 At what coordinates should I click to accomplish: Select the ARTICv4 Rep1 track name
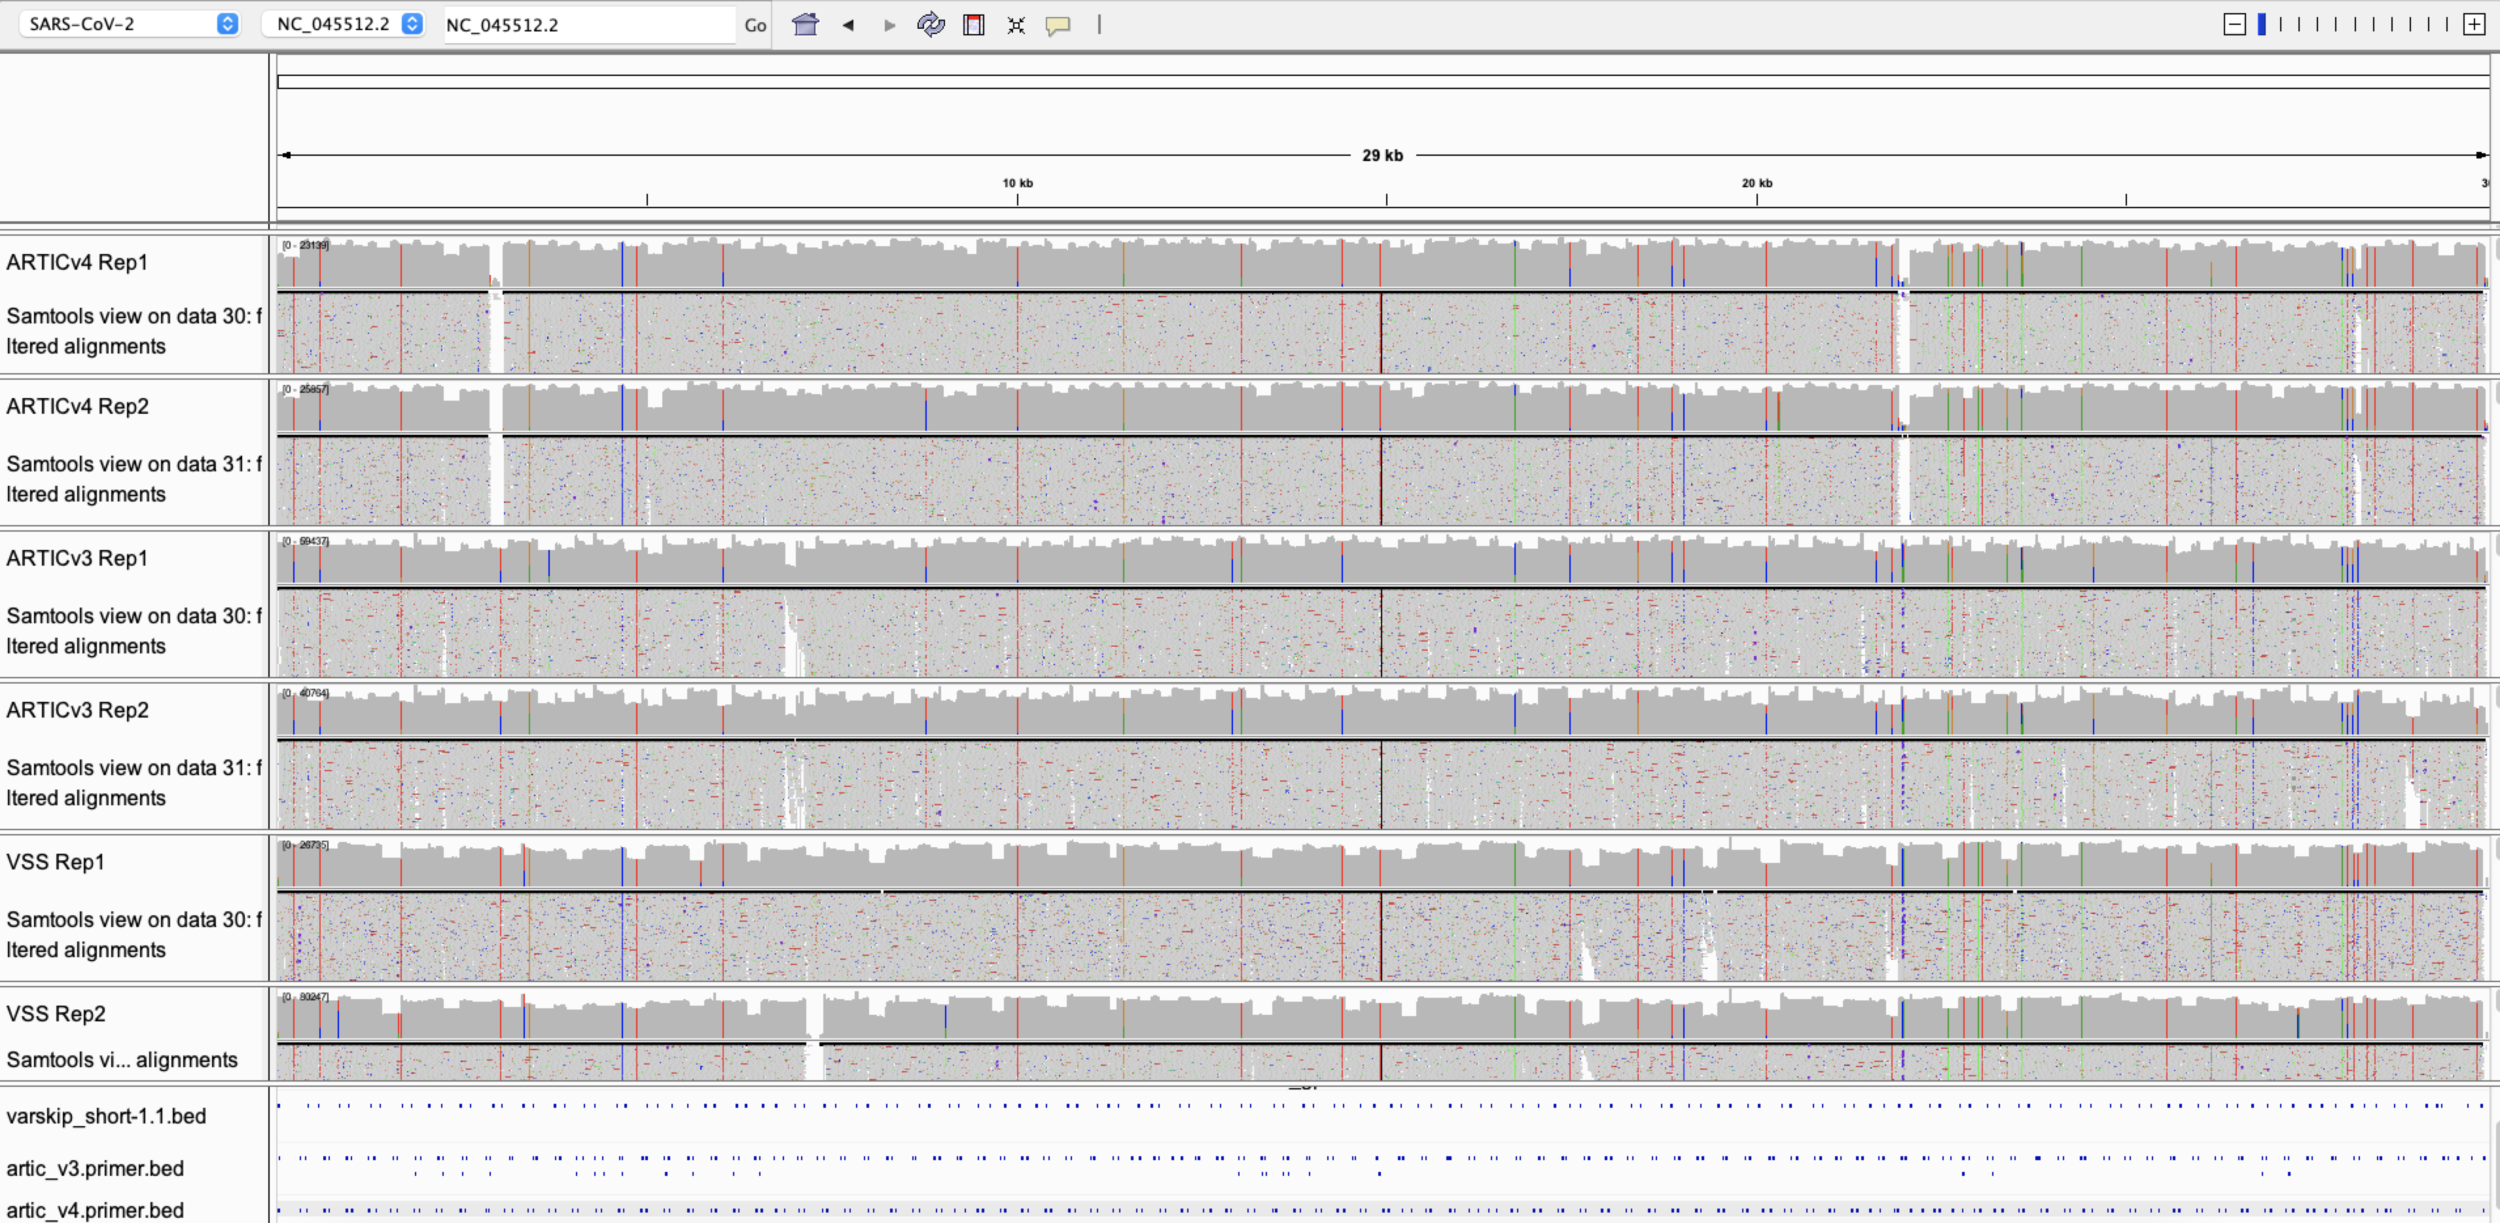[x=77, y=262]
